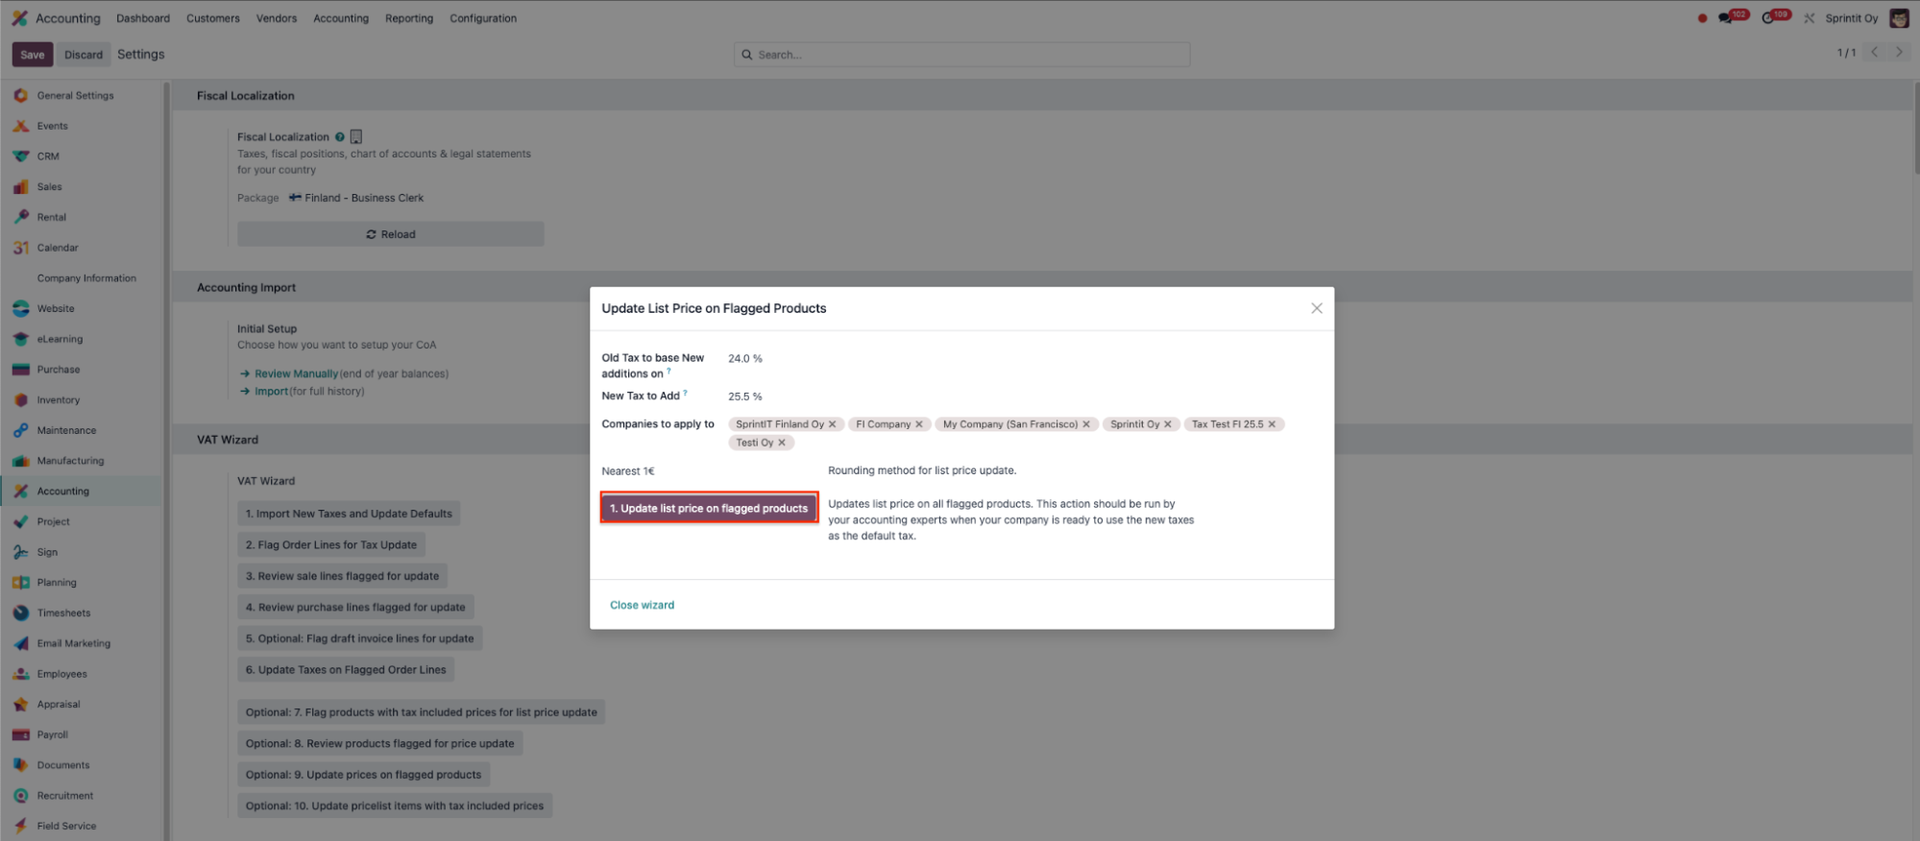Open eLearning settings icon

21,339
